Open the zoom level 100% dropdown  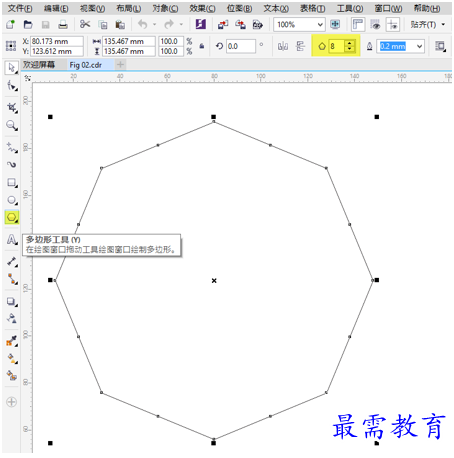[320, 25]
